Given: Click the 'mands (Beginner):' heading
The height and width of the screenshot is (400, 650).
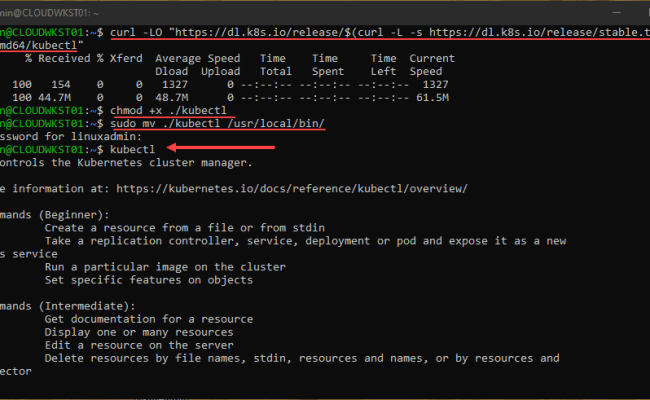Looking at the screenshot, I should (55, 215).
